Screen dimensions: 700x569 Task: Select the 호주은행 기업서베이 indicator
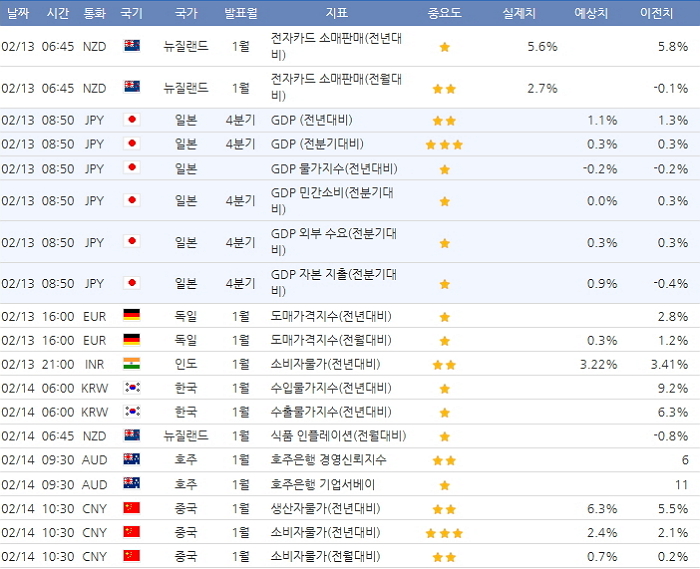(x=323, y=484)
